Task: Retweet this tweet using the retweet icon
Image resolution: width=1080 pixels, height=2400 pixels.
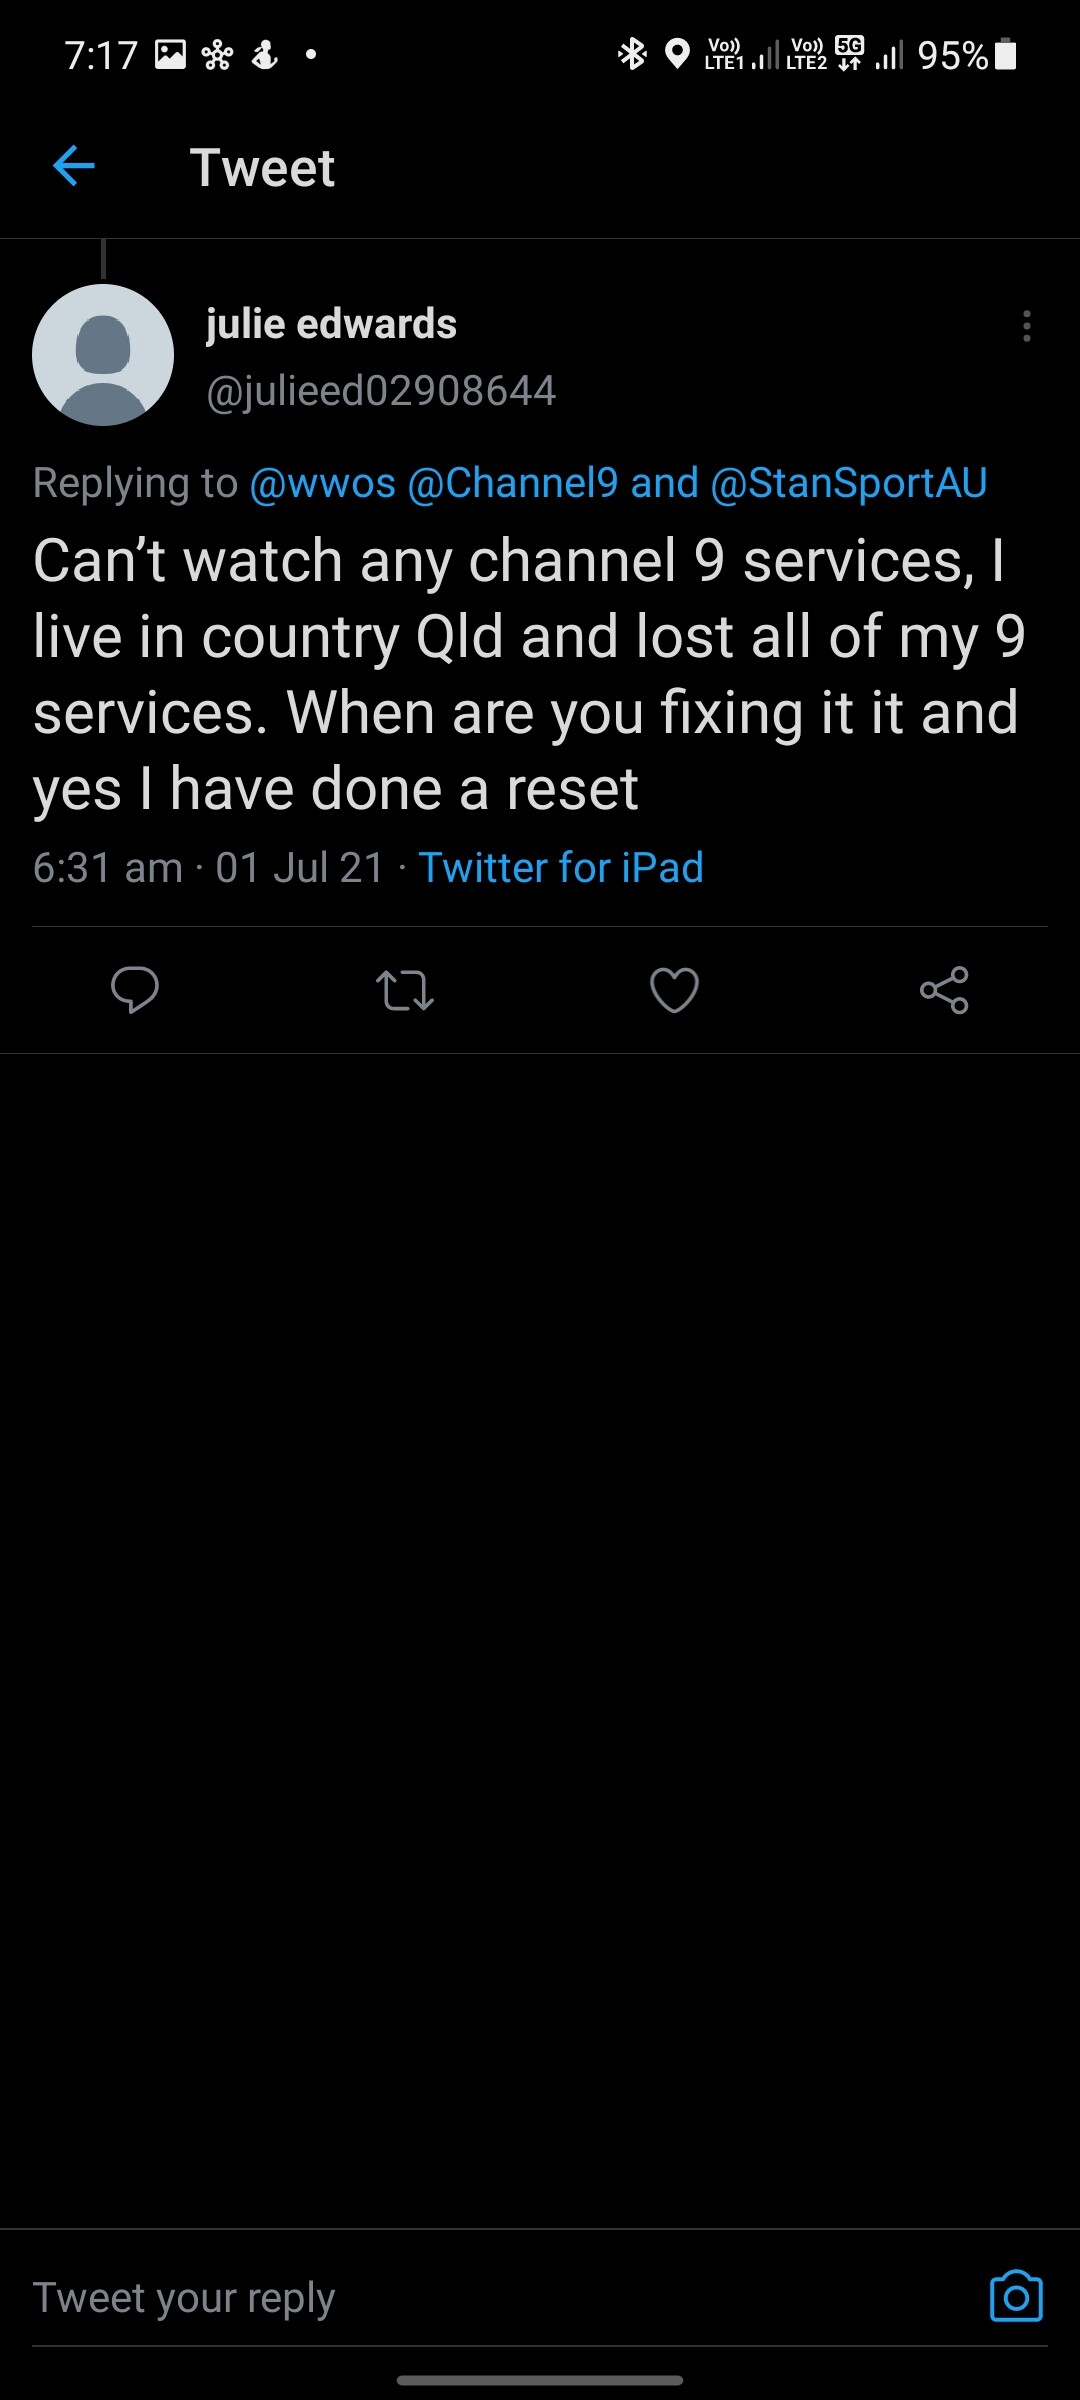Action: [x=405, y=990]
